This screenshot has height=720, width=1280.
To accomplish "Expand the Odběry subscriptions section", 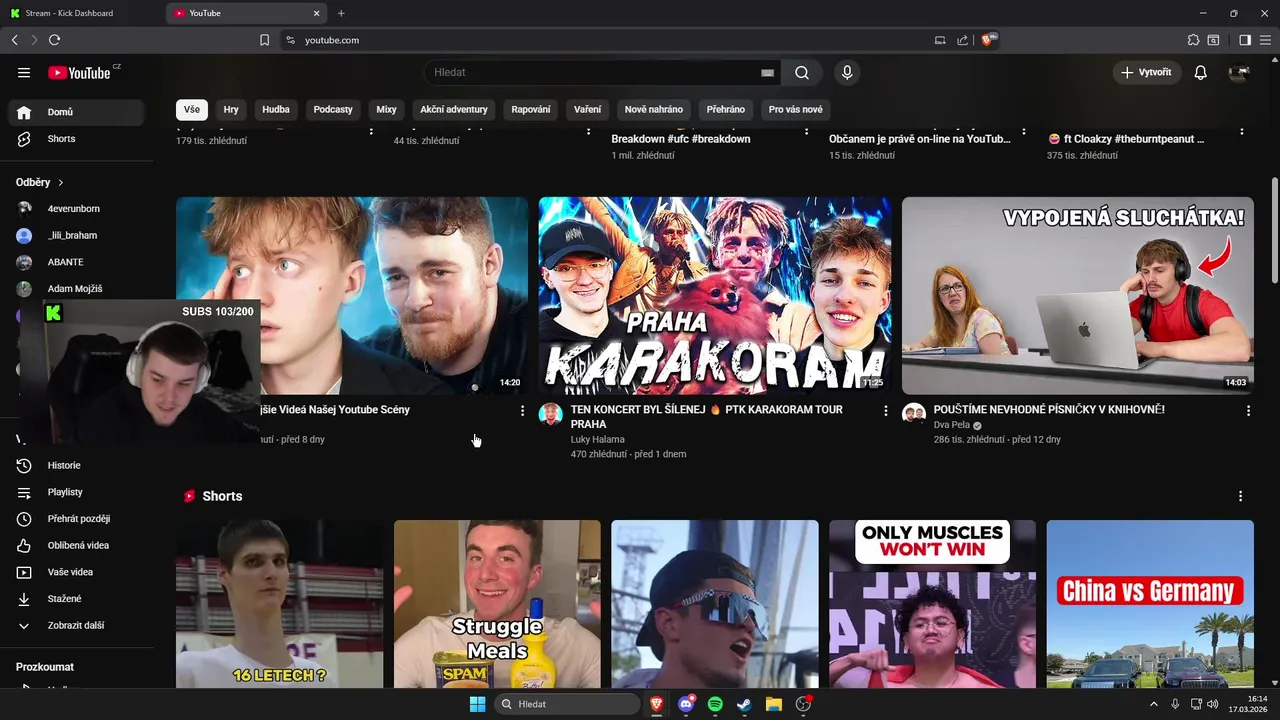I will click(40, 183).
